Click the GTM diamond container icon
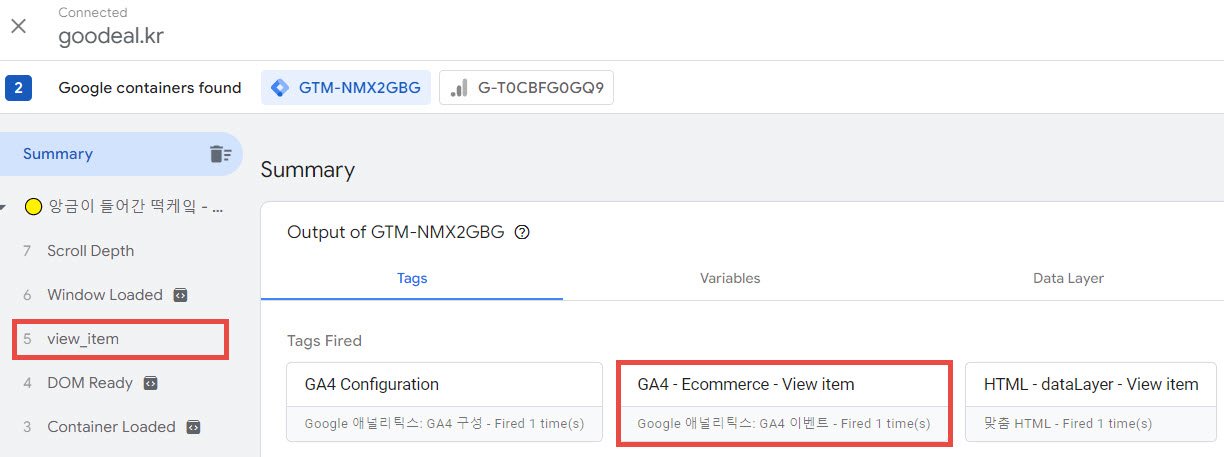 pyautogui.click(x=280, y=88)
